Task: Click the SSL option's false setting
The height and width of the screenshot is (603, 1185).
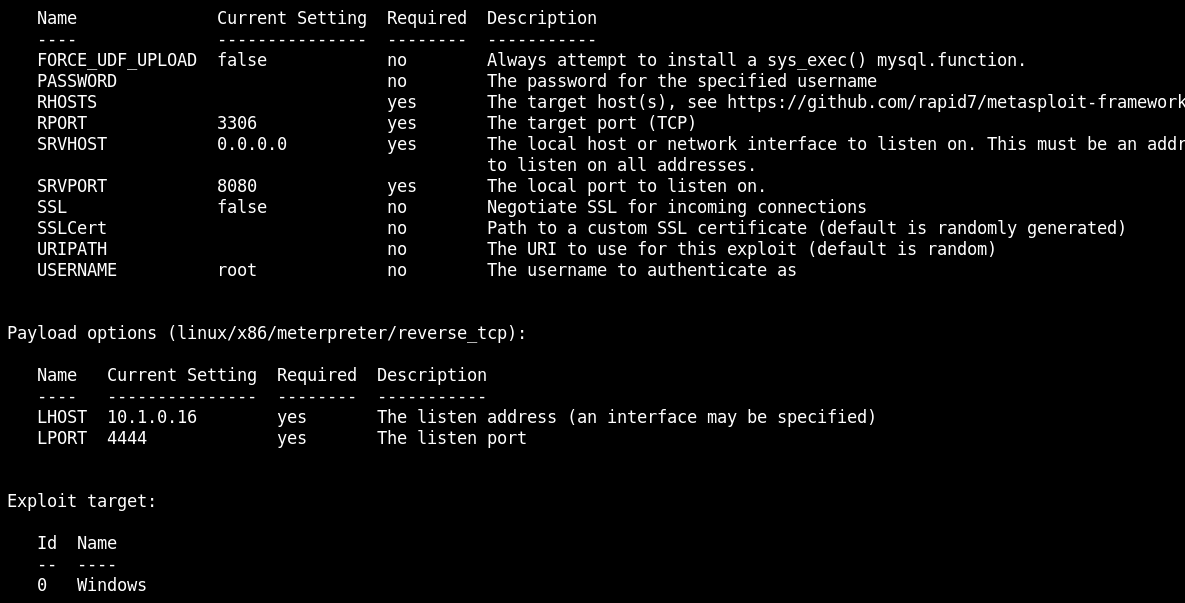Action: point(242,207)
